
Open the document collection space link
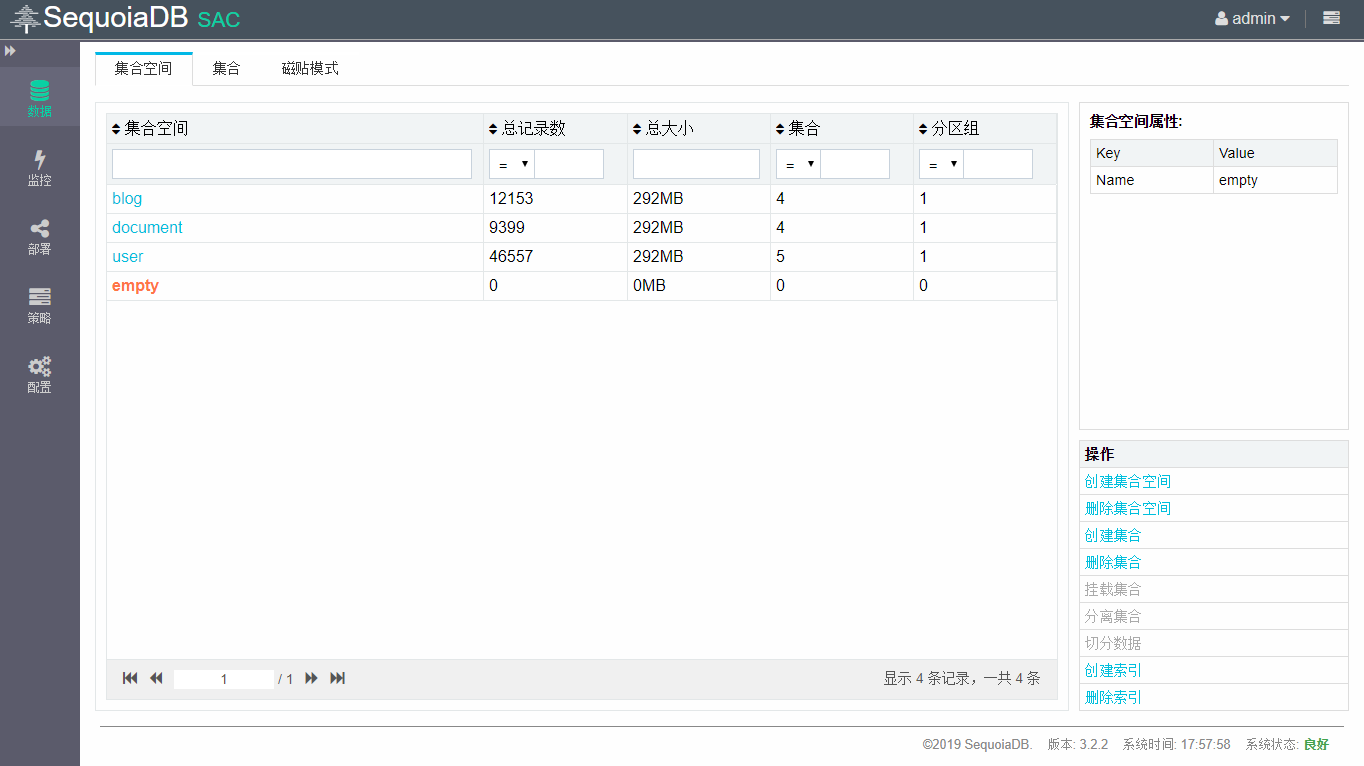147,227
